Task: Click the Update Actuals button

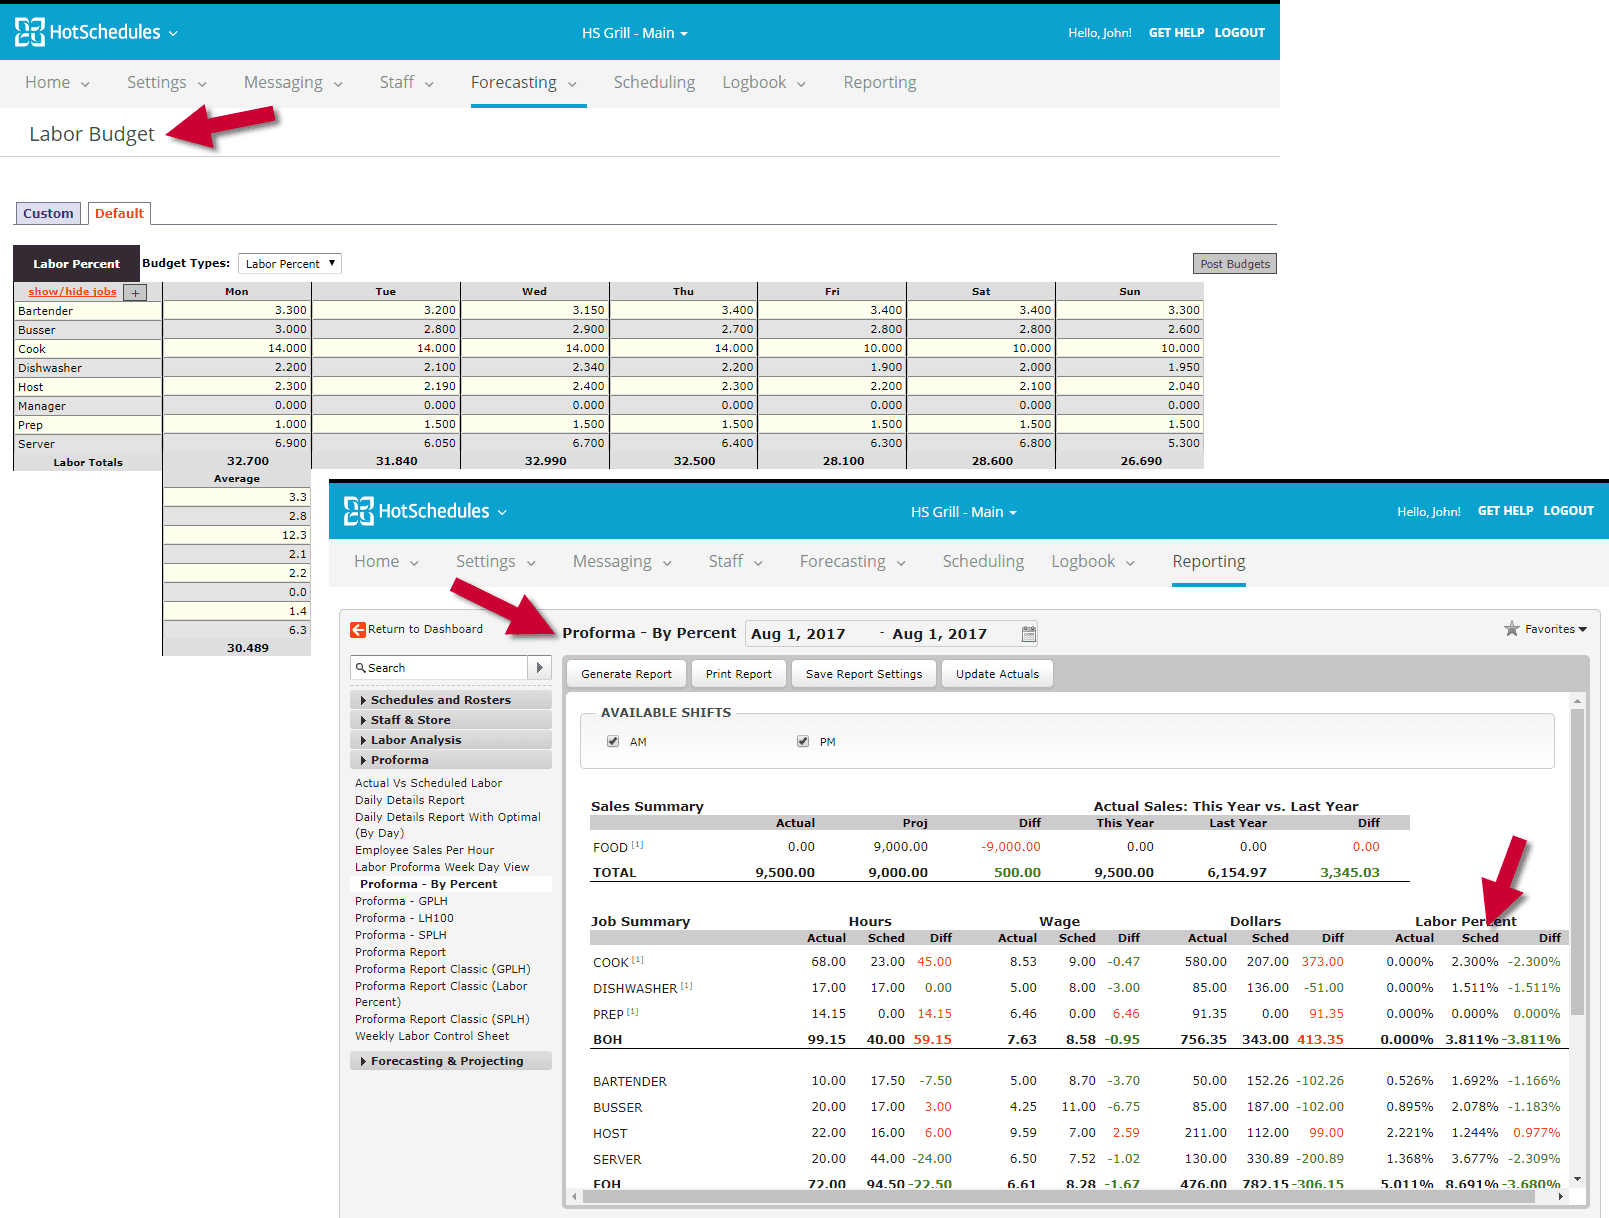Action: pos(997,674)
